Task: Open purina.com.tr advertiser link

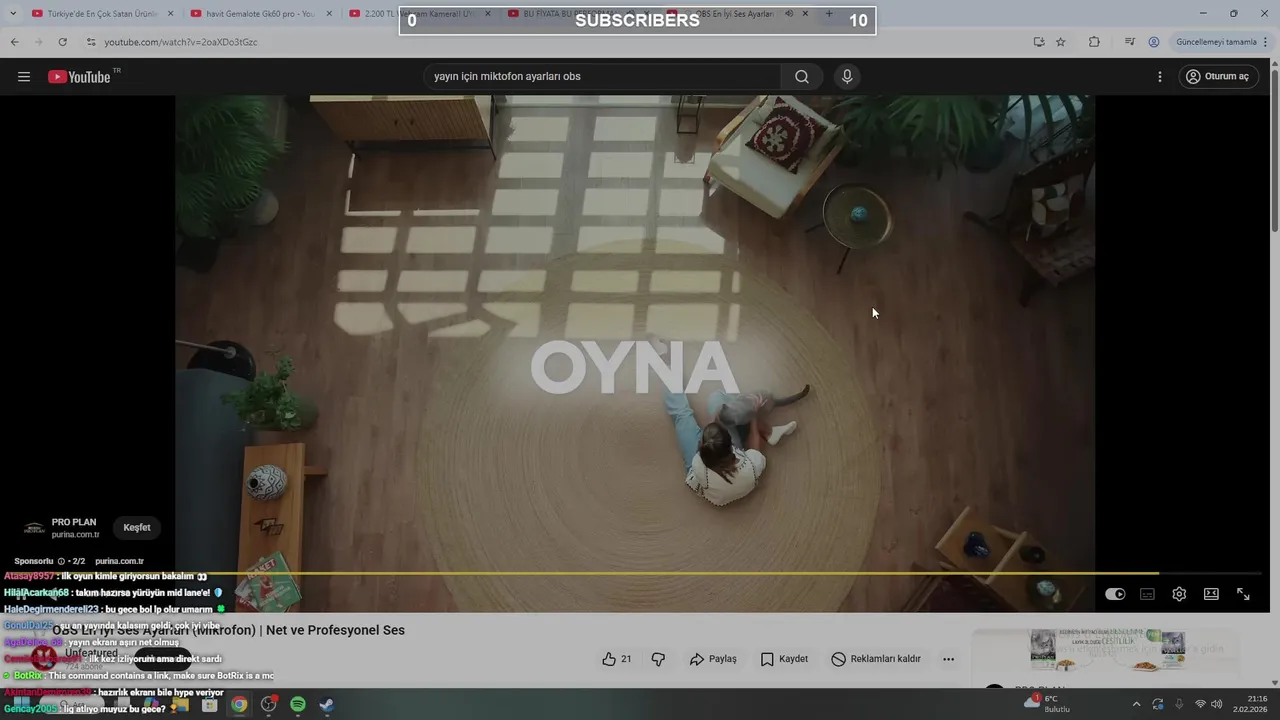Action: click(x=119, y=561)
